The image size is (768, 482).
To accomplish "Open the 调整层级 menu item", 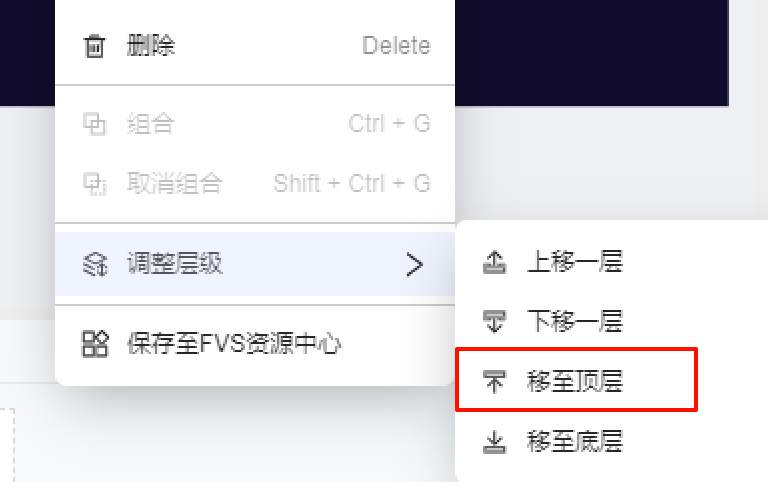I will pyautogui.click(x=255, y=264).
